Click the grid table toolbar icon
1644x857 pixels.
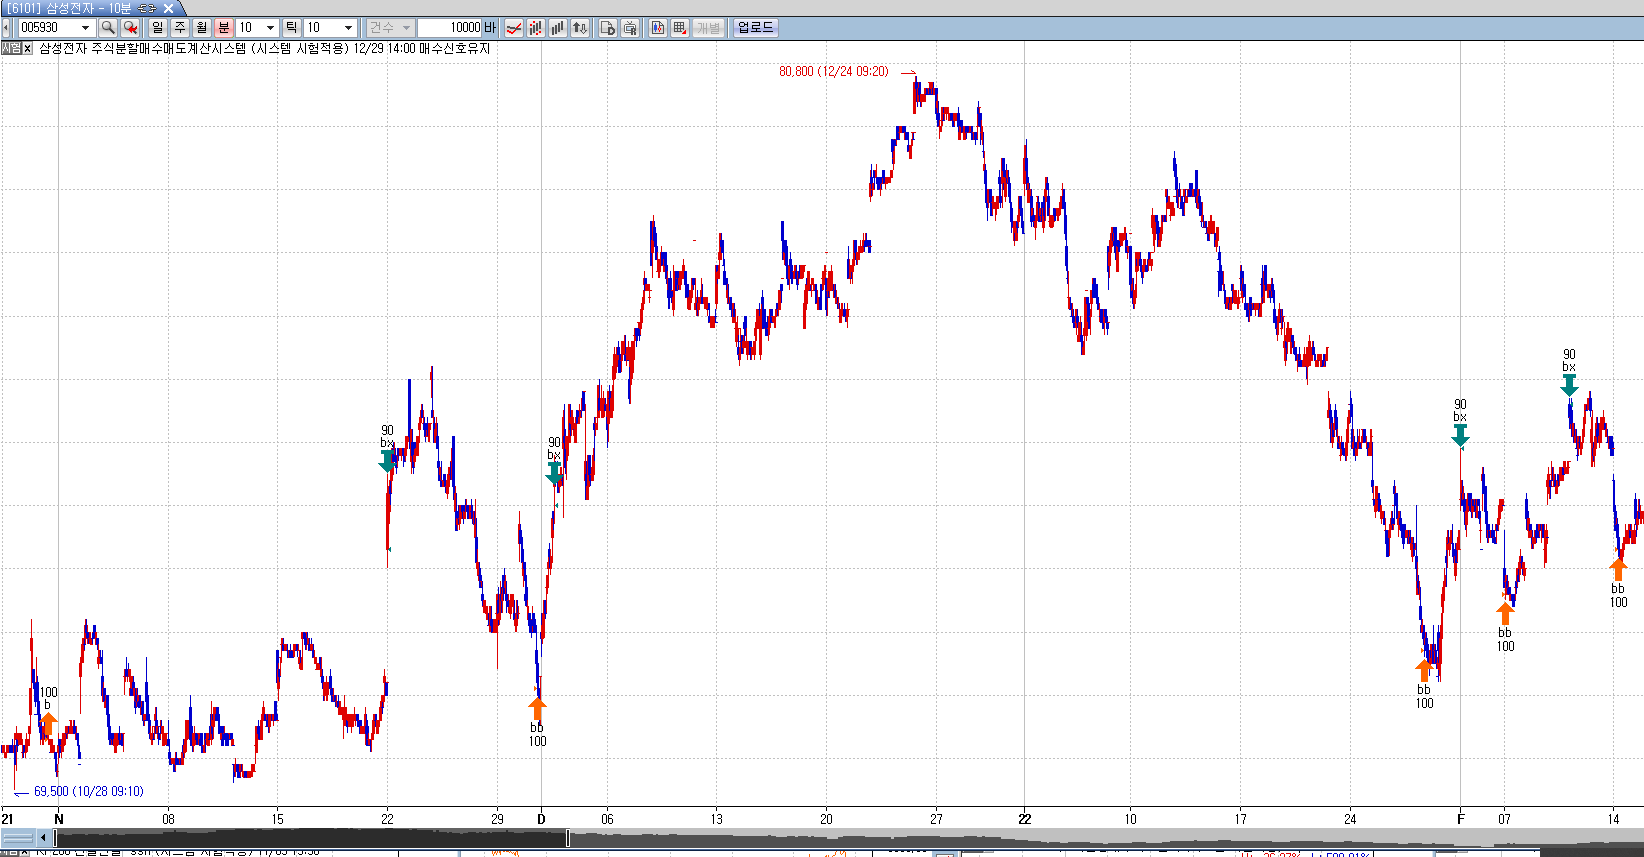(x=680, y=28)
